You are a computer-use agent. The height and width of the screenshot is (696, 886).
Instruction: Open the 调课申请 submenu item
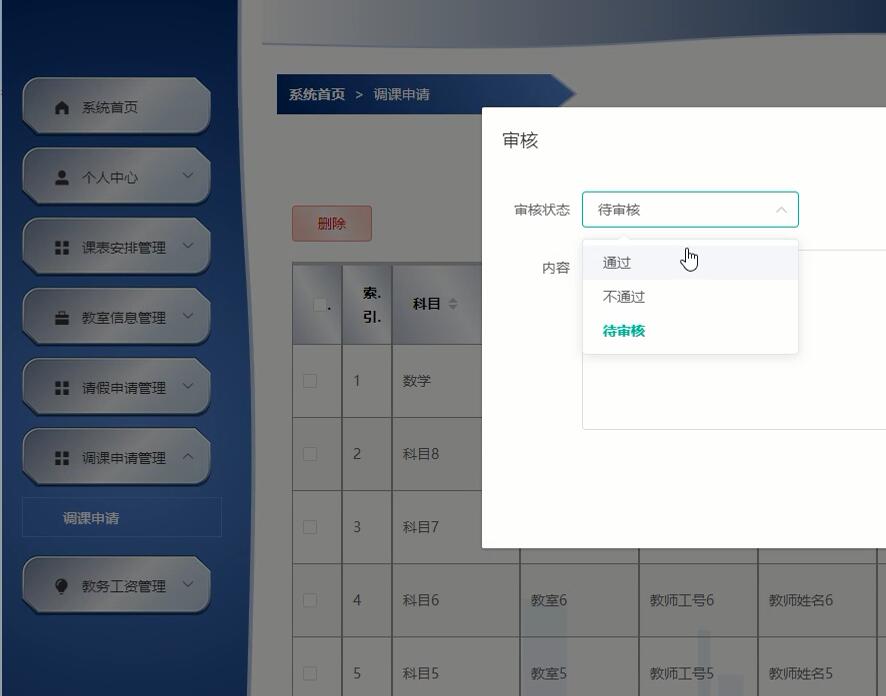click(x=121, y=517)
